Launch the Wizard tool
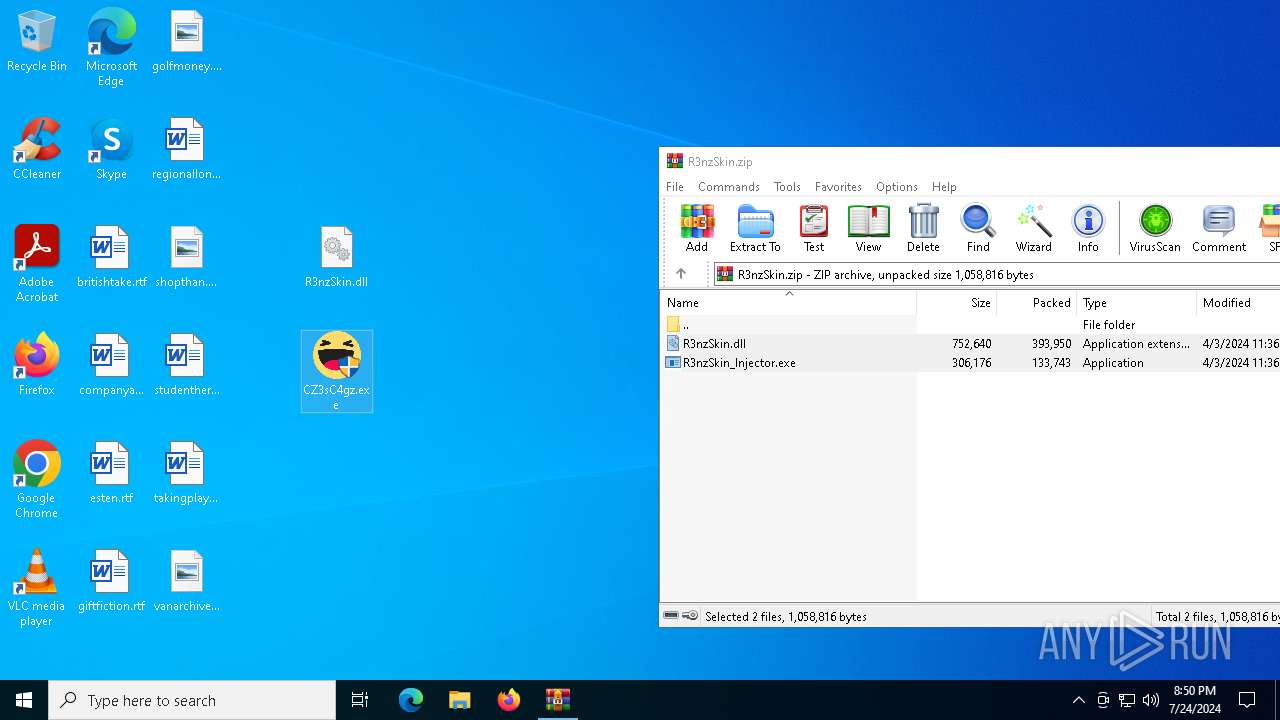The width and height of the screenshot is (1280, 720). tap(1033, 228)
